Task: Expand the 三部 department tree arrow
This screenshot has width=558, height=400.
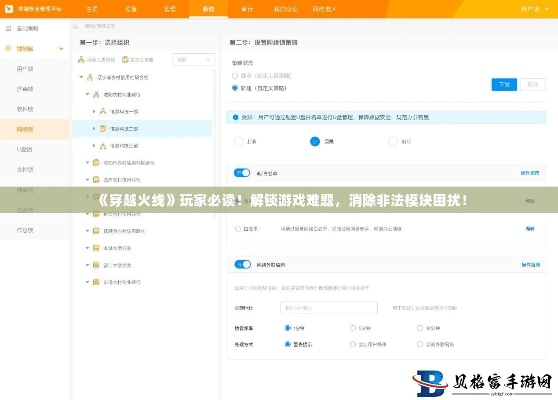Action: [x=94, y=146]
